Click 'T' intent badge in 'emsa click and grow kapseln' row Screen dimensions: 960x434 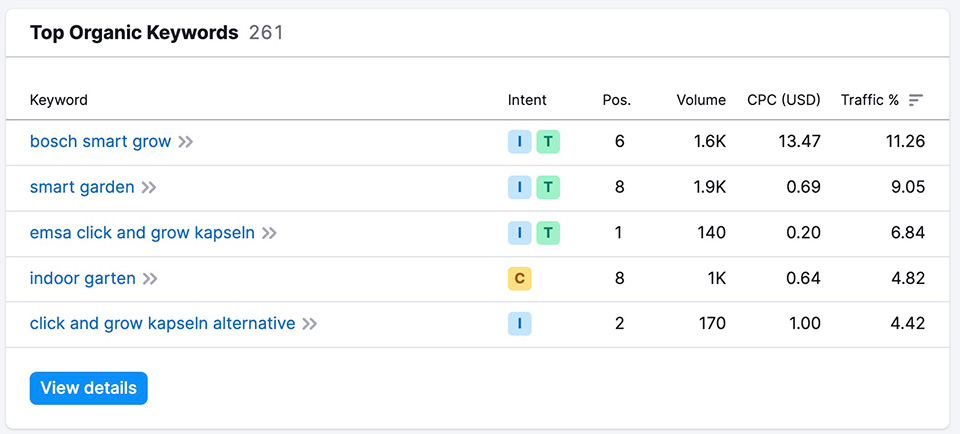549,233
